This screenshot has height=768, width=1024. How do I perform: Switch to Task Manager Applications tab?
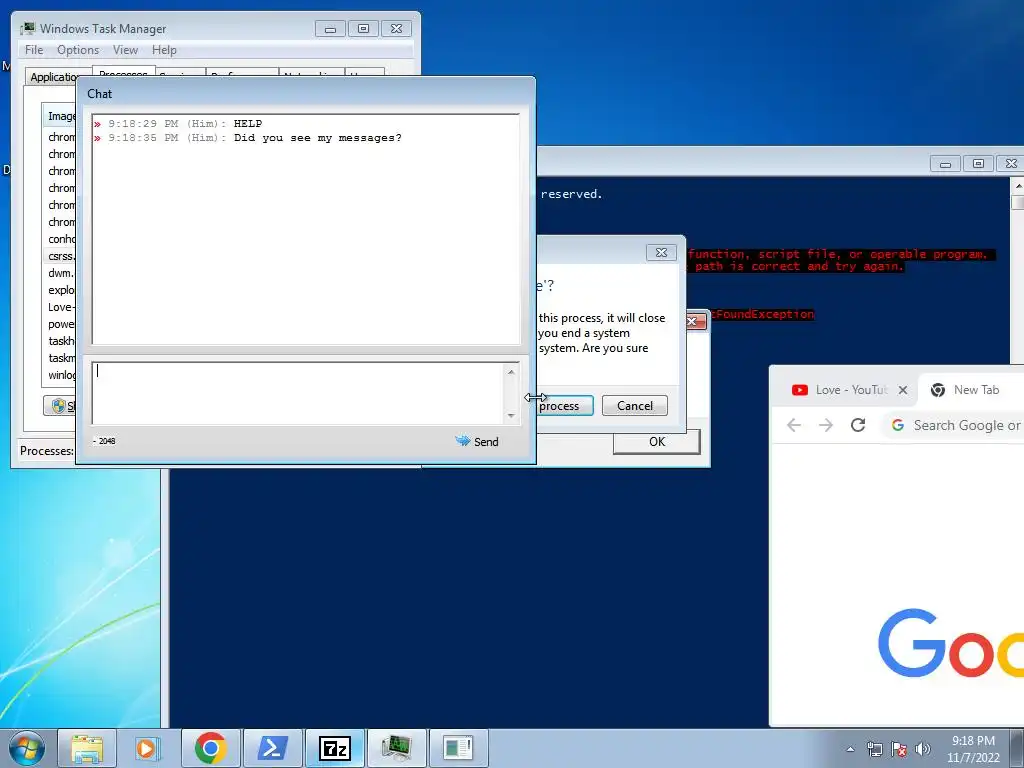52,77
